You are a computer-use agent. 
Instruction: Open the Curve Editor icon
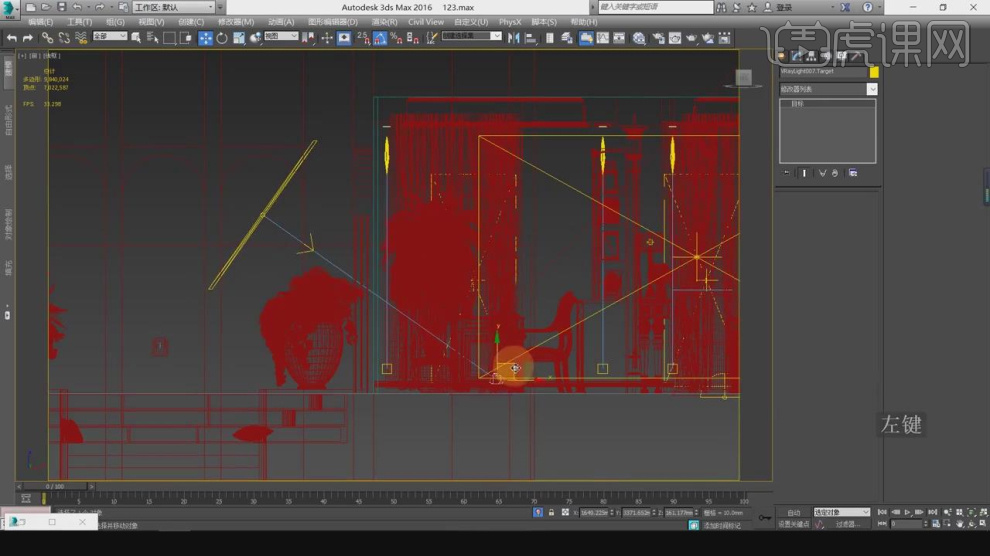pos(603,38)
